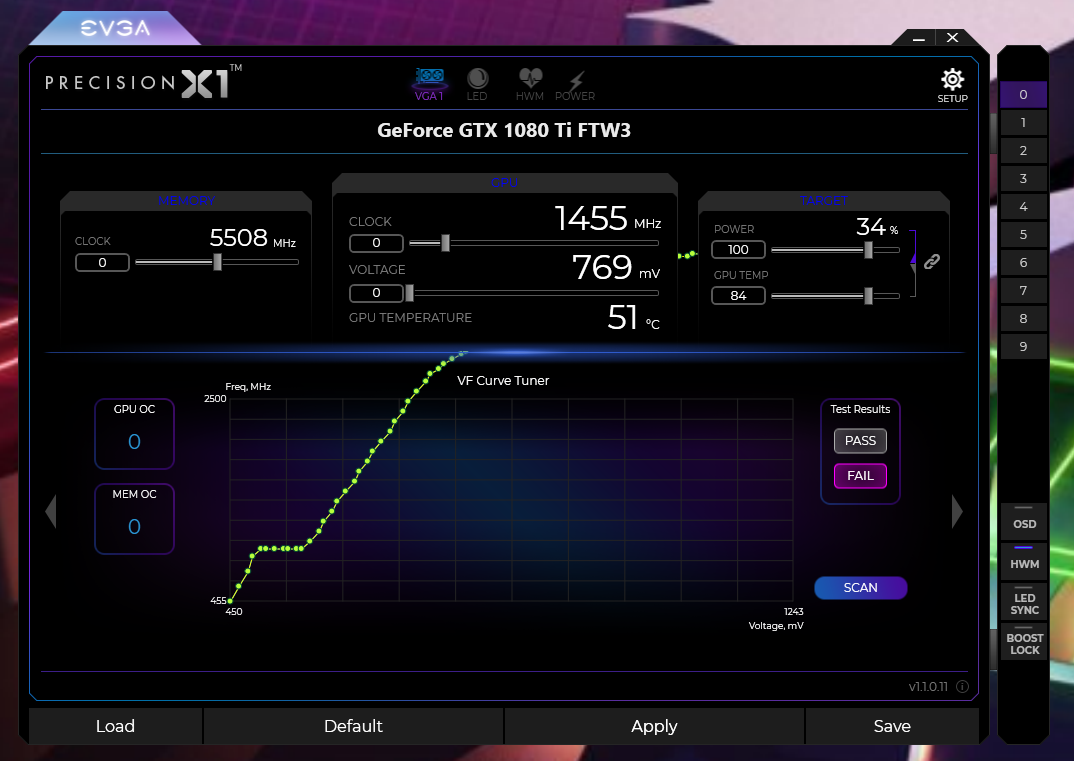This screenshot has height=761, width=1074.
Task: Open the VGA 1 graphics card tab
Action: point(429,84)
